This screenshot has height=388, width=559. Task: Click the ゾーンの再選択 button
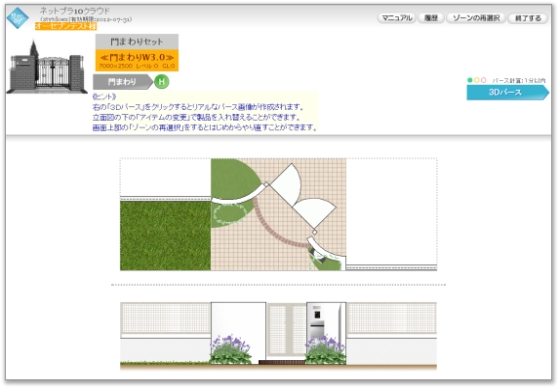[x=476, y=18]
